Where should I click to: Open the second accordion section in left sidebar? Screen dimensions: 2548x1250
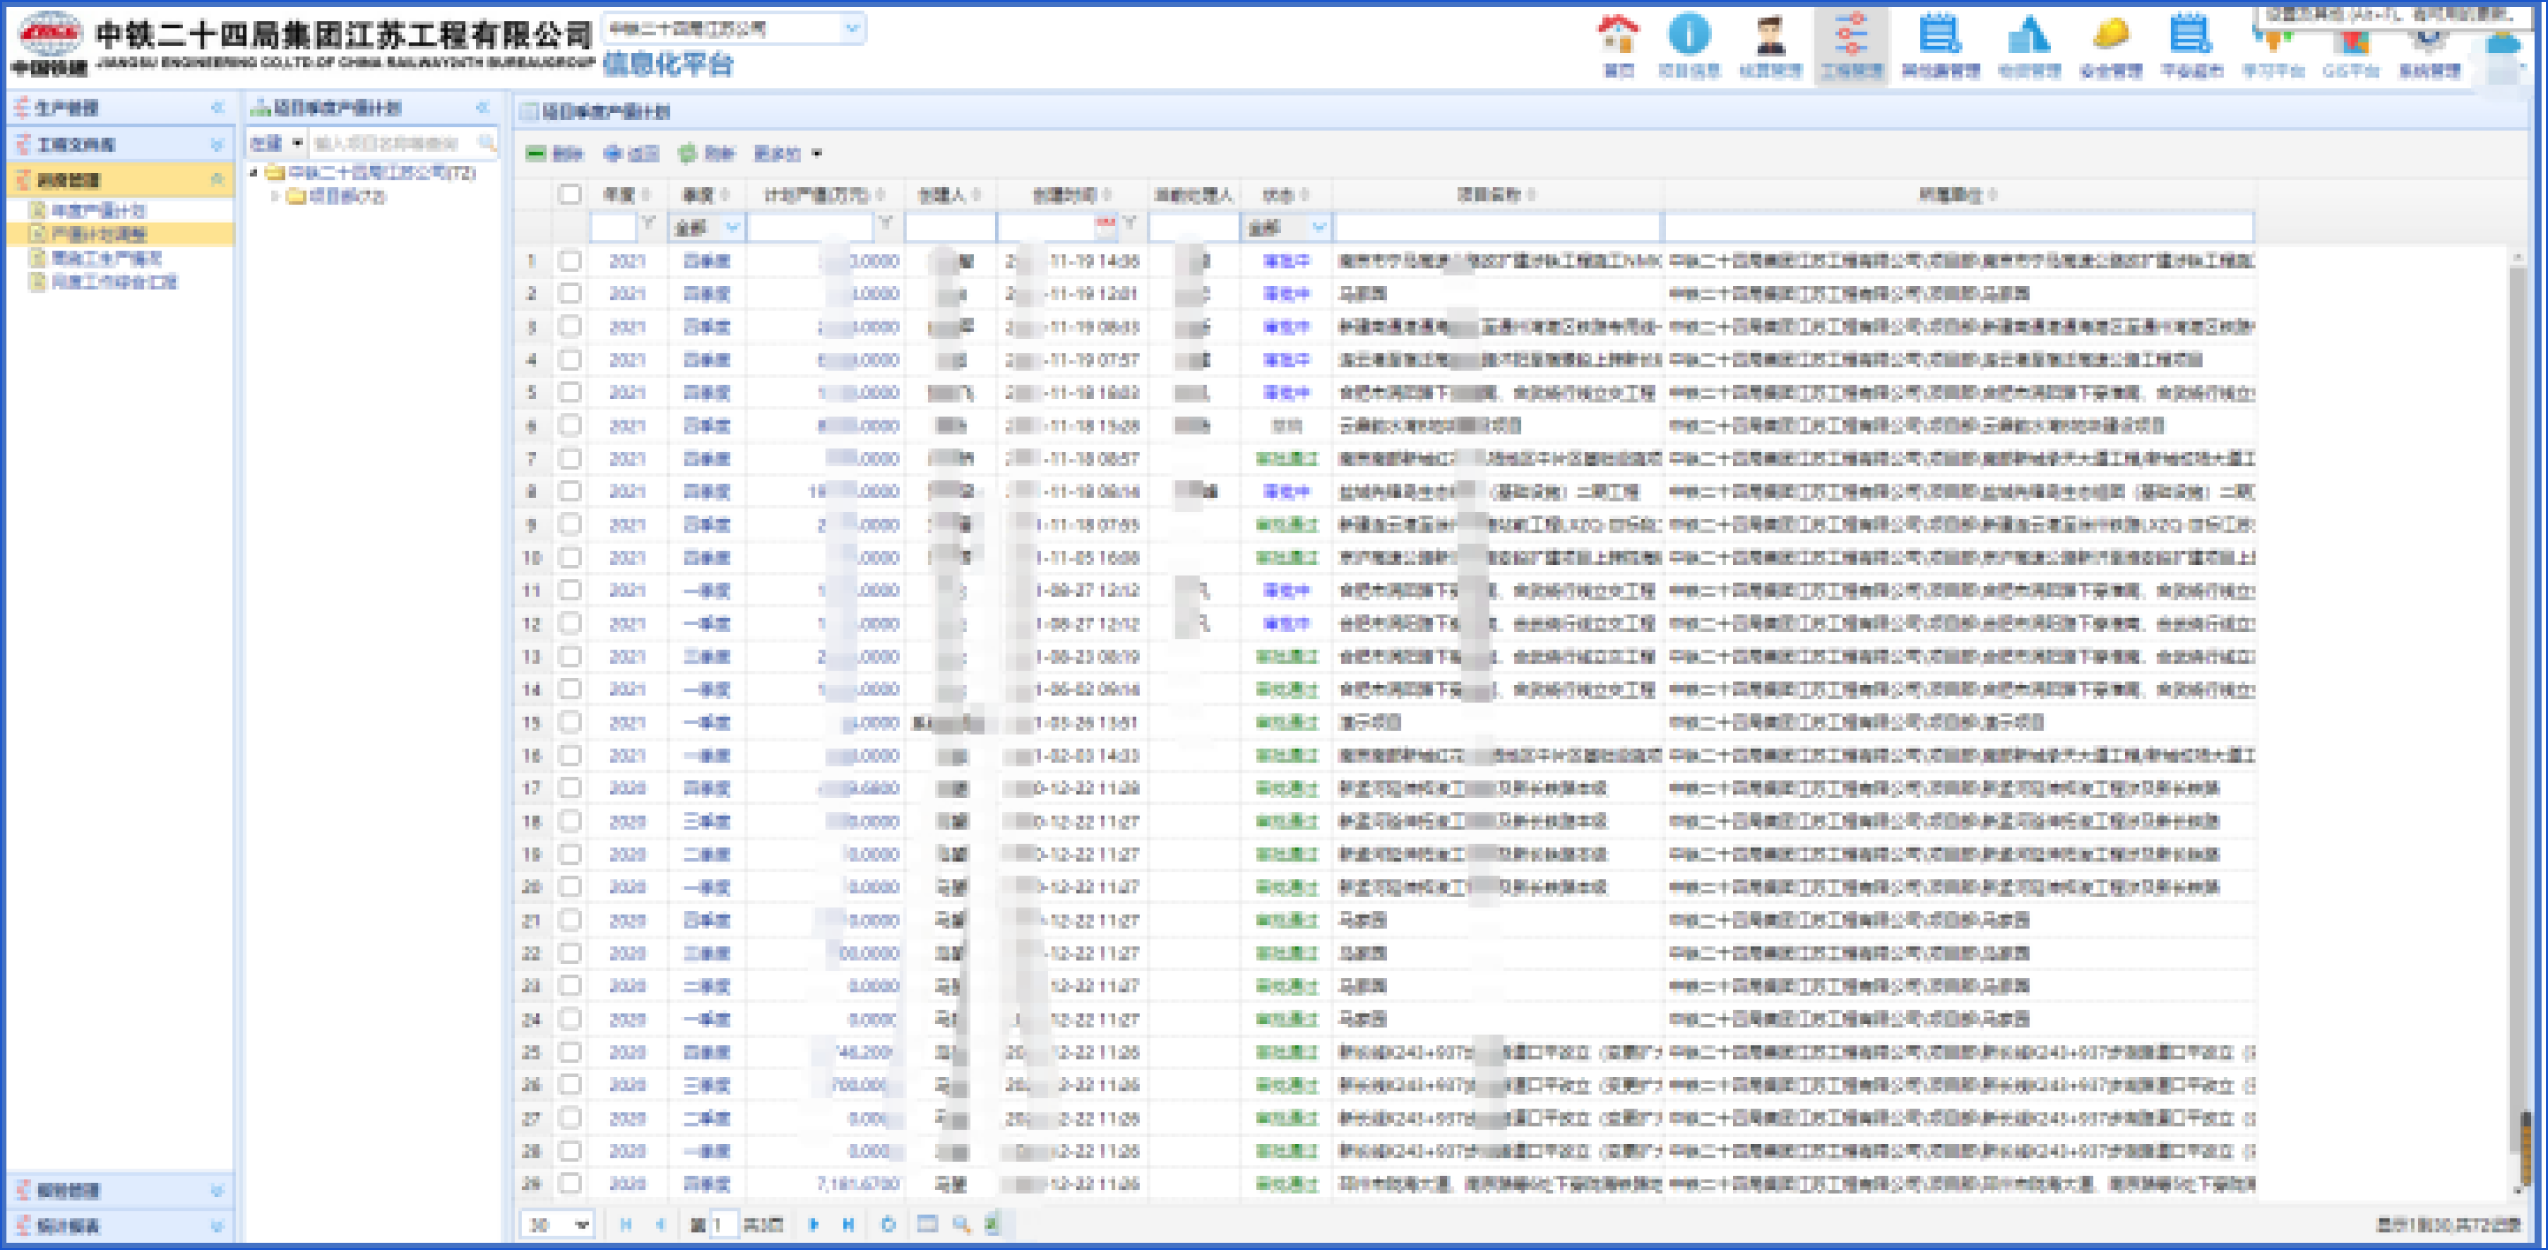coord(119,144)
